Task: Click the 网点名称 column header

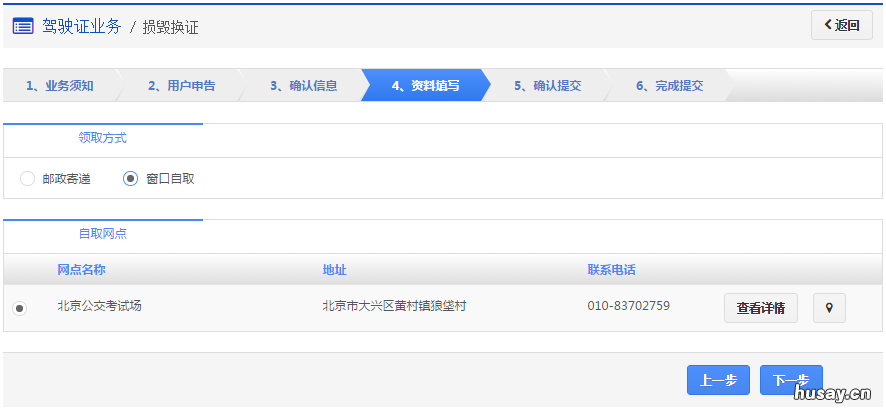Action: click(x=82, y=270)
